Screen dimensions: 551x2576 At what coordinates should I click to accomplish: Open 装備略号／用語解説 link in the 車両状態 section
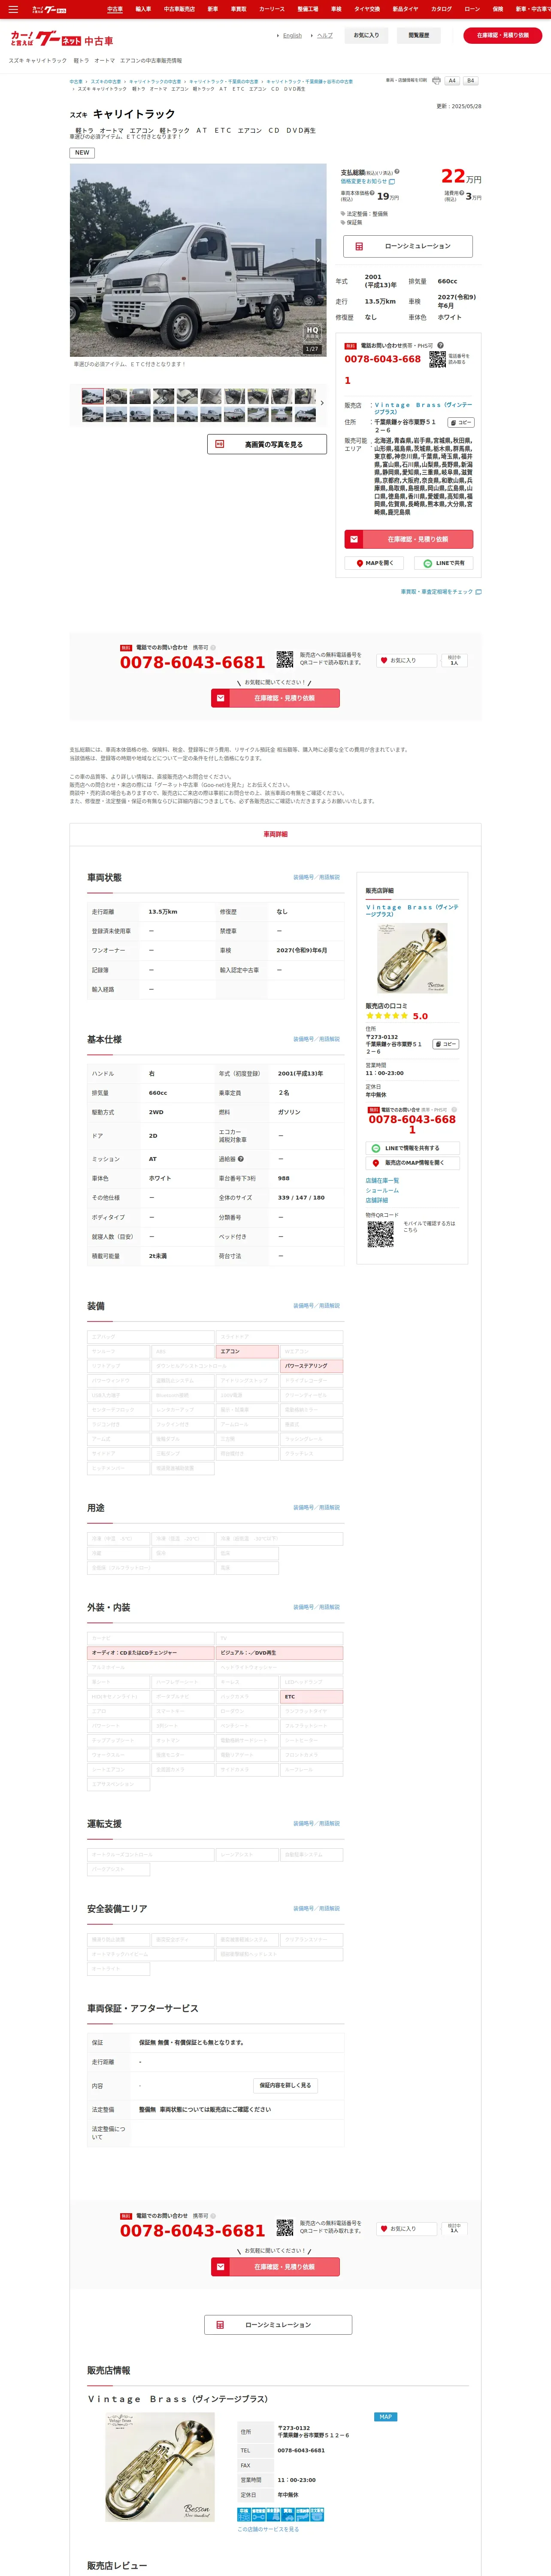(x=316, y=877)
